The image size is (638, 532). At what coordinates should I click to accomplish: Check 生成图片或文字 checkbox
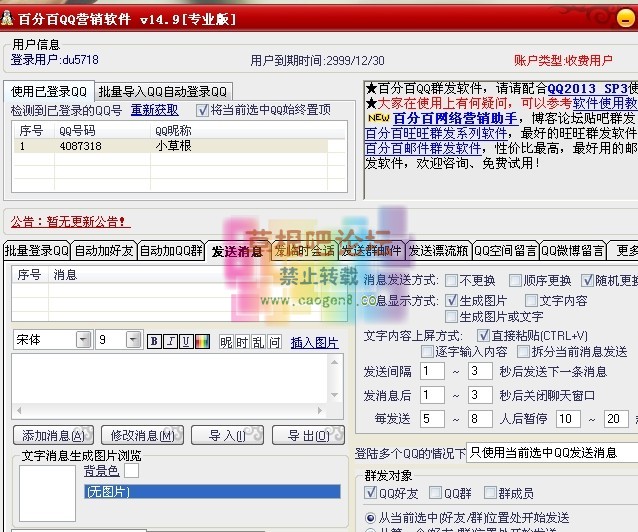pyautogui.click(x=451, y=316)
